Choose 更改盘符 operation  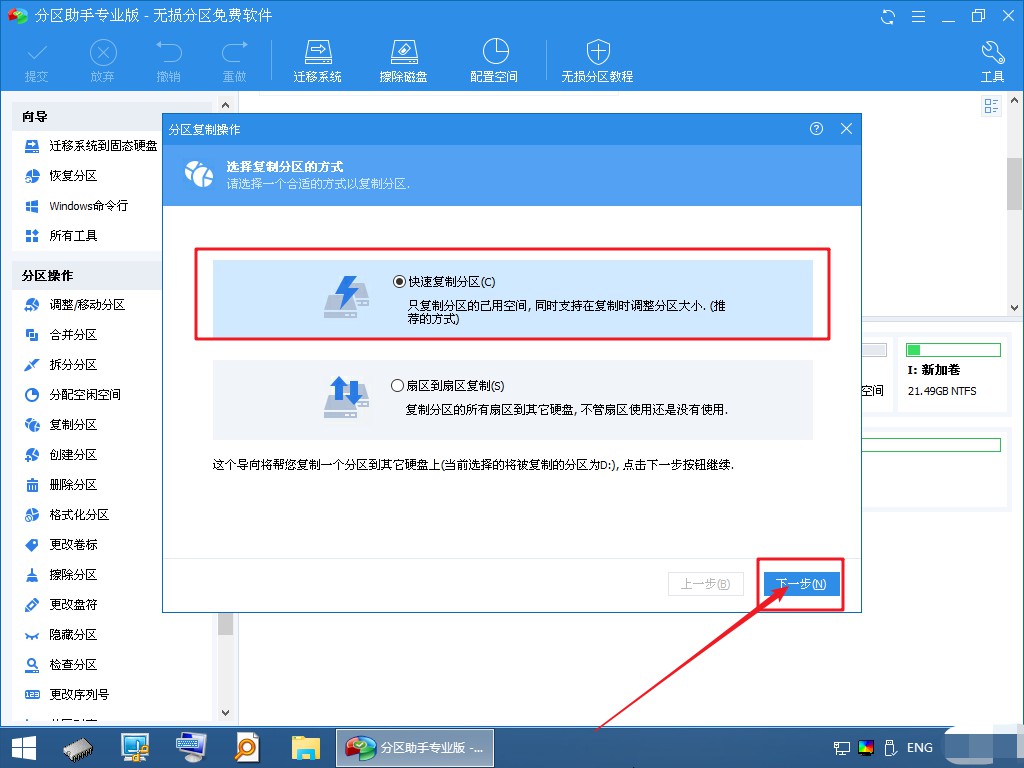[61, 605]
